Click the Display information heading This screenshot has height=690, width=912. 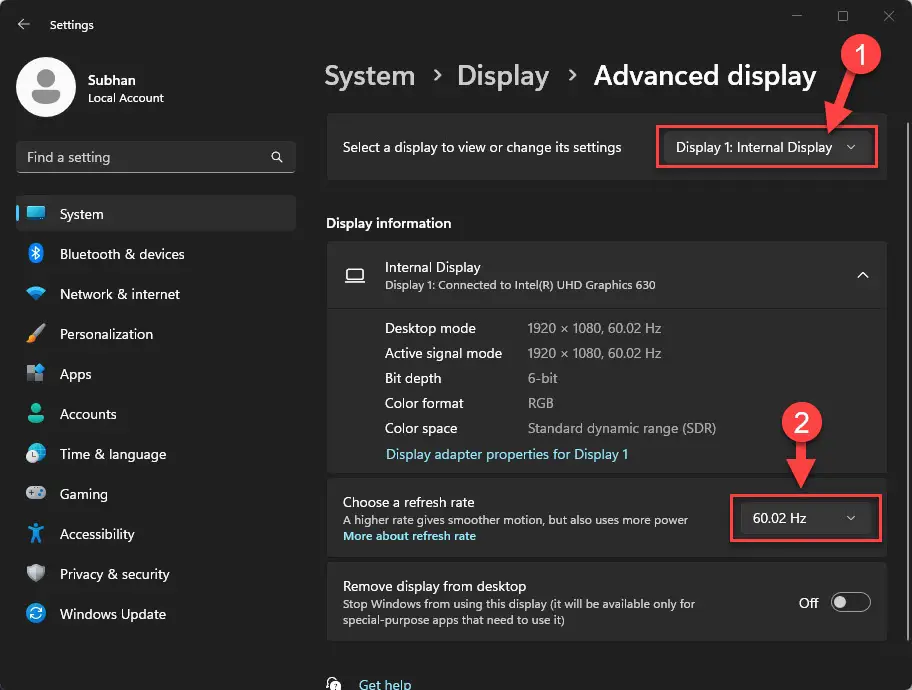tap(389, 223)
